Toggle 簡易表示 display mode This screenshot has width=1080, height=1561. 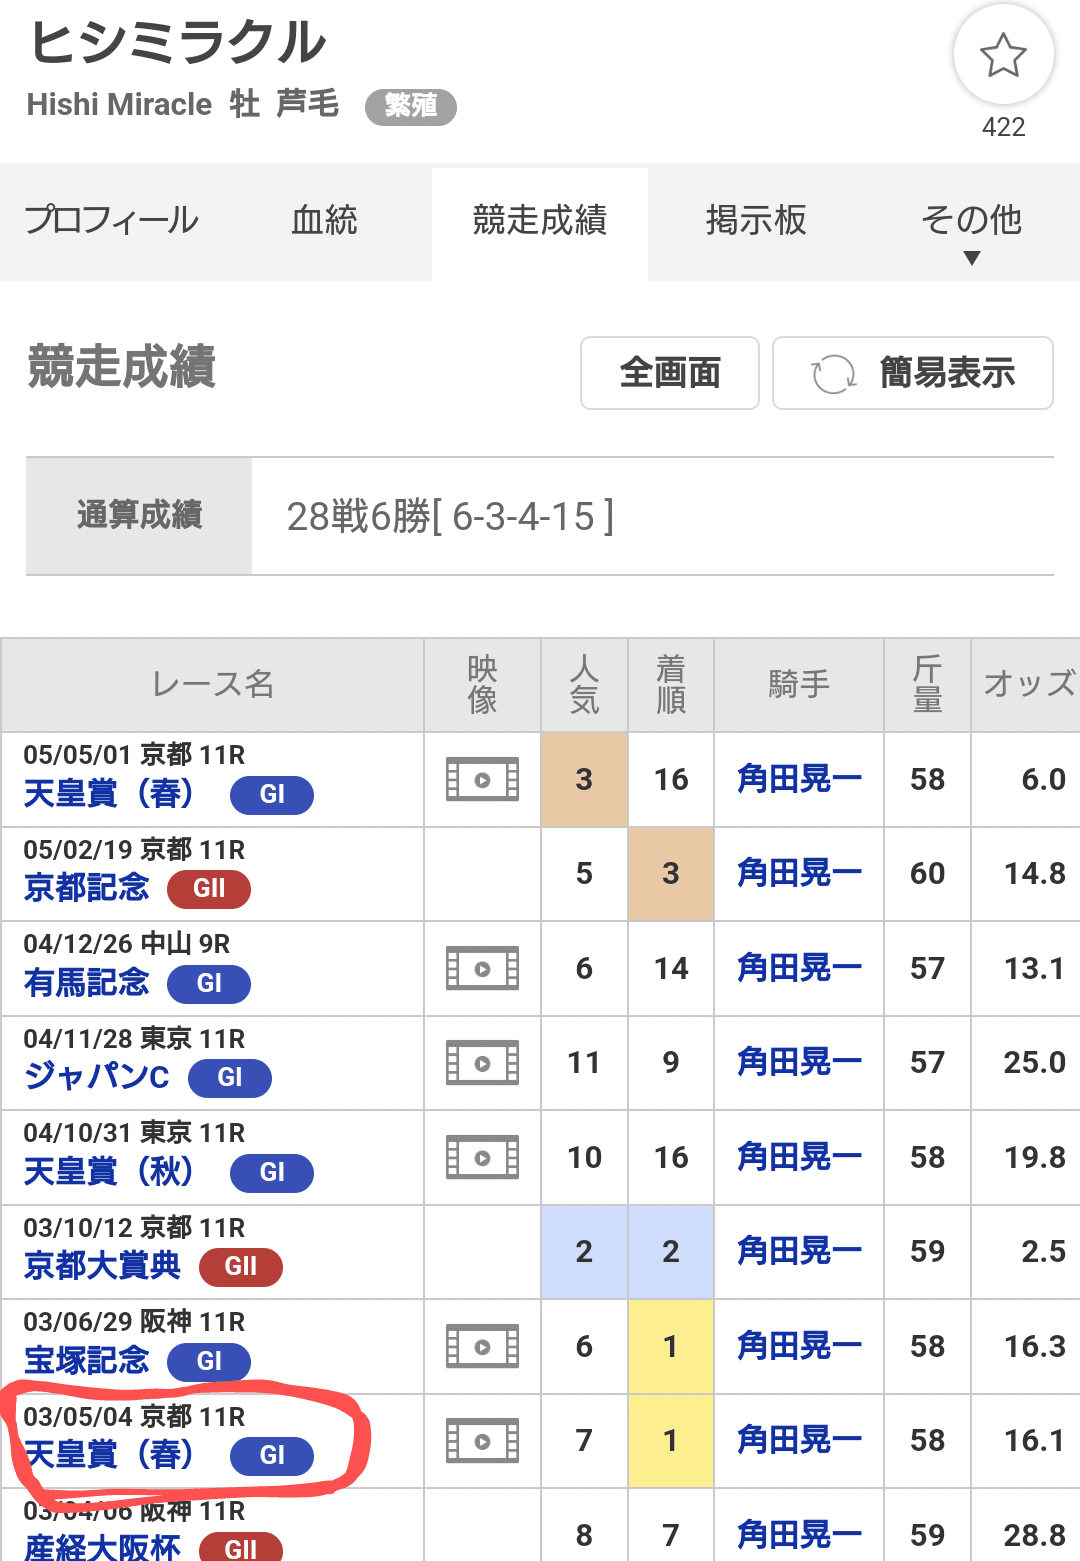click(x=913, y=373)
